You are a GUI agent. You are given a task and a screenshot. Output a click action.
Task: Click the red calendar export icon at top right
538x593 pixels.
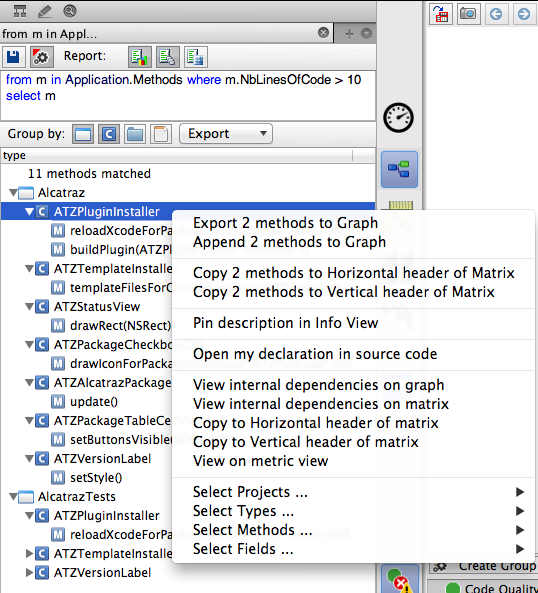[441, 14]
